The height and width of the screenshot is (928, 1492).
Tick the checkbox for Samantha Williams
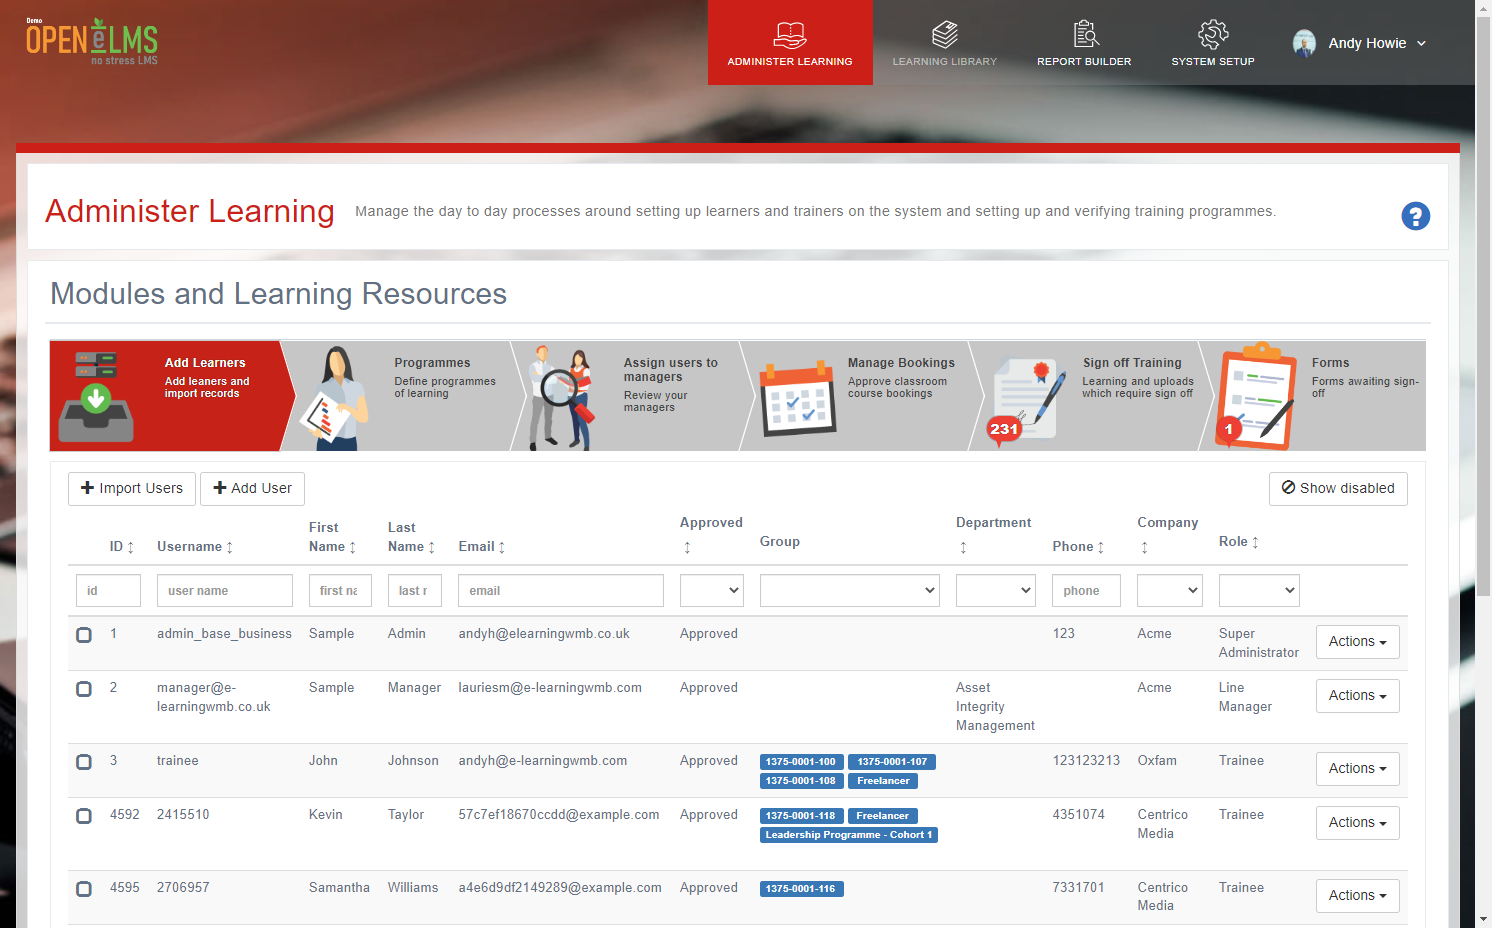tap(84, 889)
